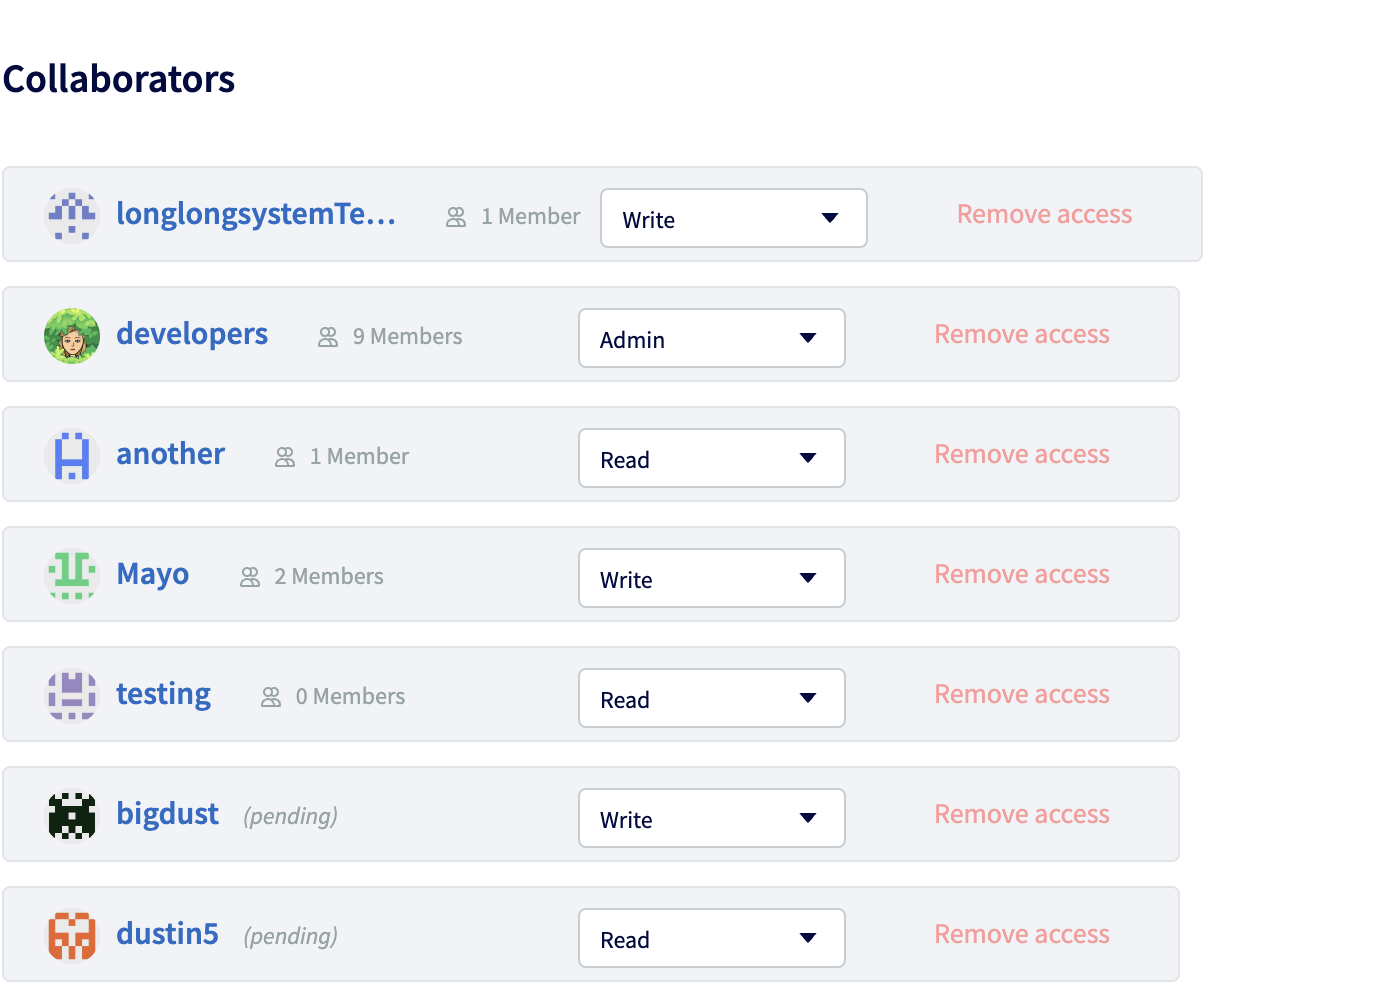The image size is (1390, 1000).
Task: Open the developers team link
Action: tap(192, 334)
